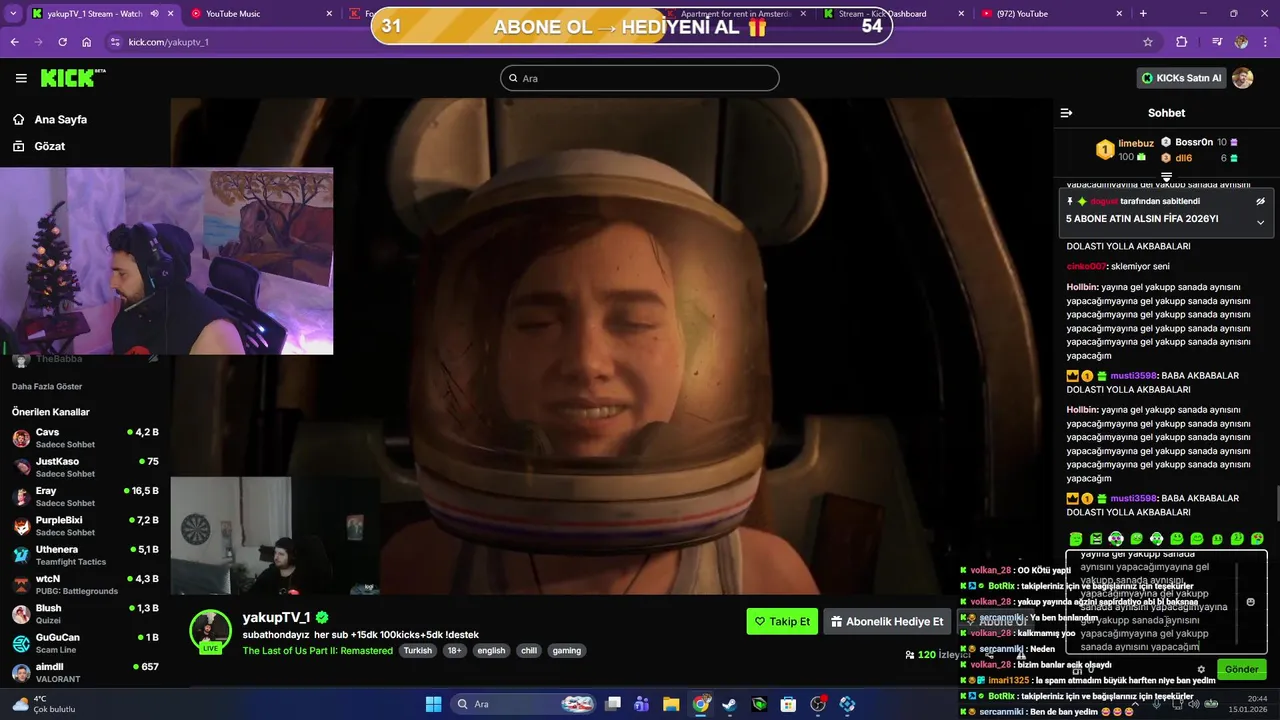Image resolution: width=1280 pixels, height=720 pixels.
Task: Open recommended channel PurpleBixi
Action: click(x=85, y=526)
